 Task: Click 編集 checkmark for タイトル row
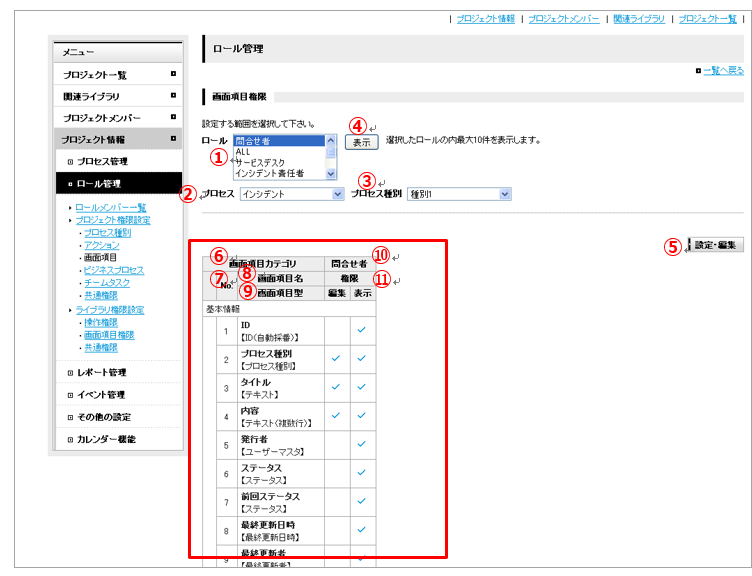click(336, 387)
